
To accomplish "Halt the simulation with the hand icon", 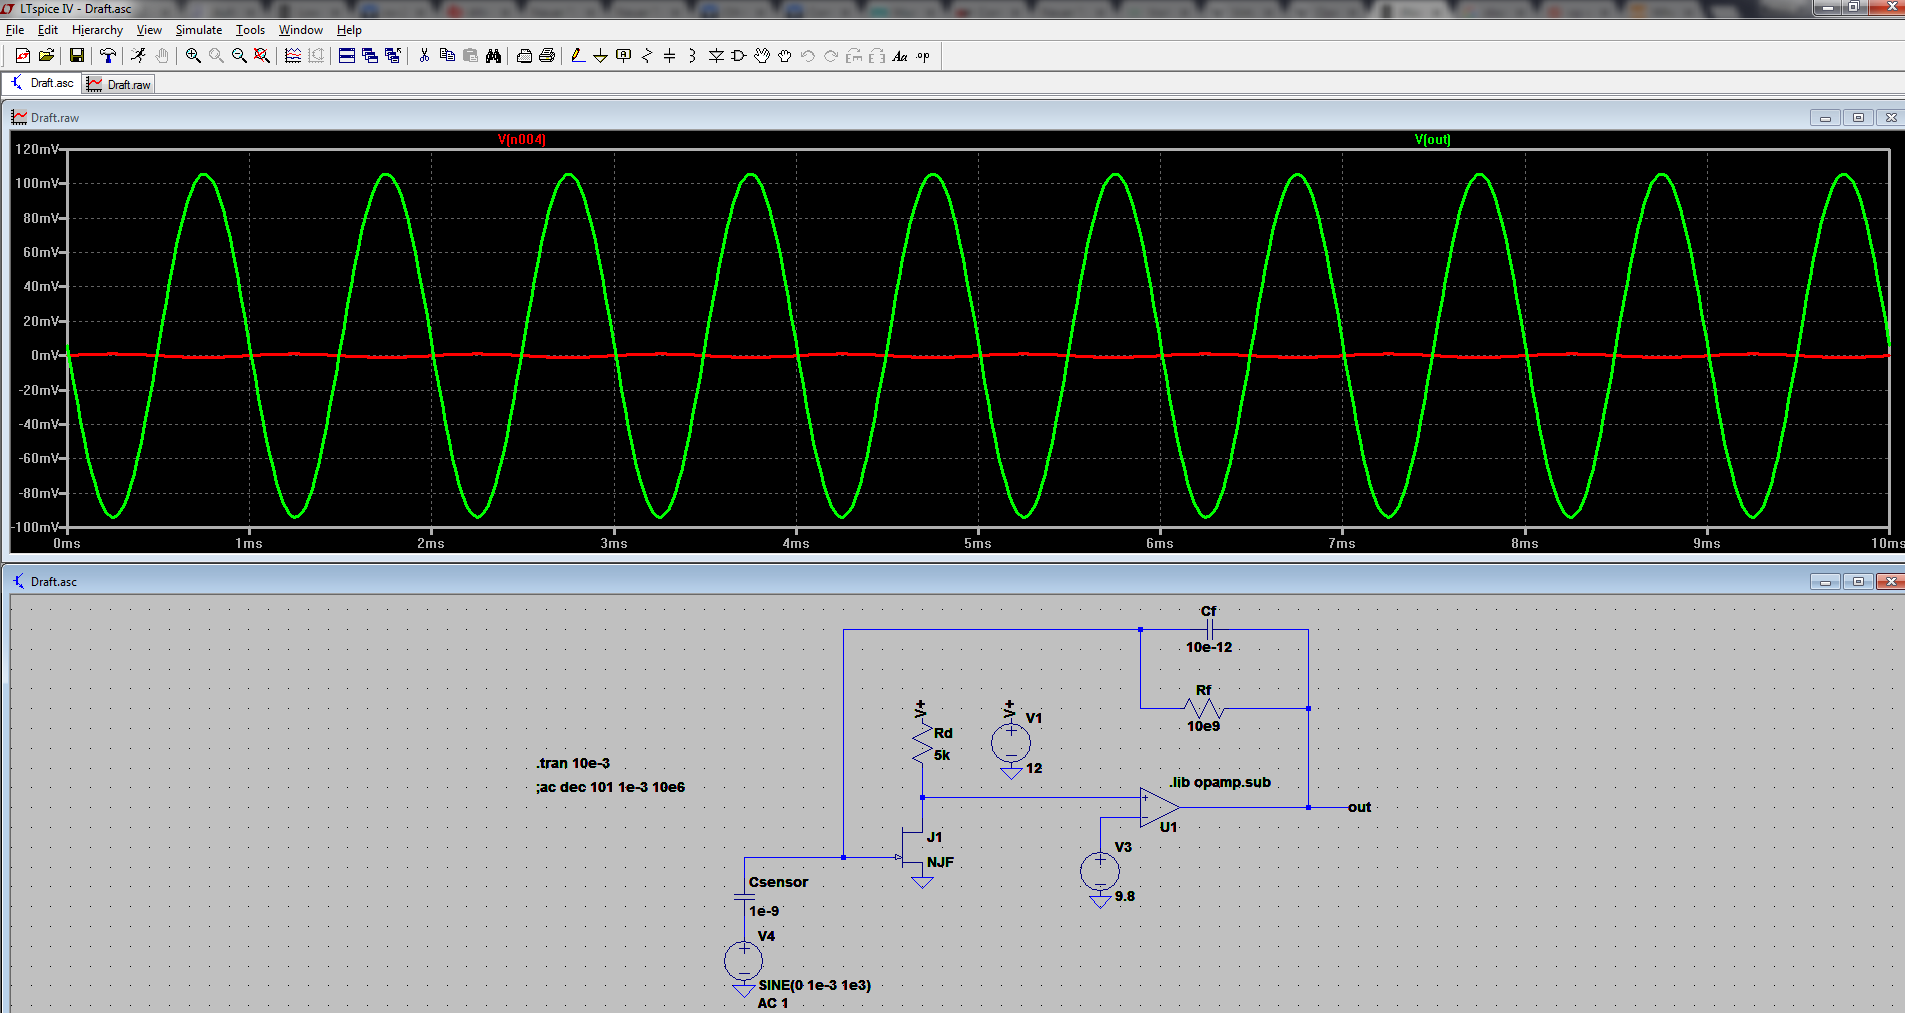I will click(x=161, y=56).
